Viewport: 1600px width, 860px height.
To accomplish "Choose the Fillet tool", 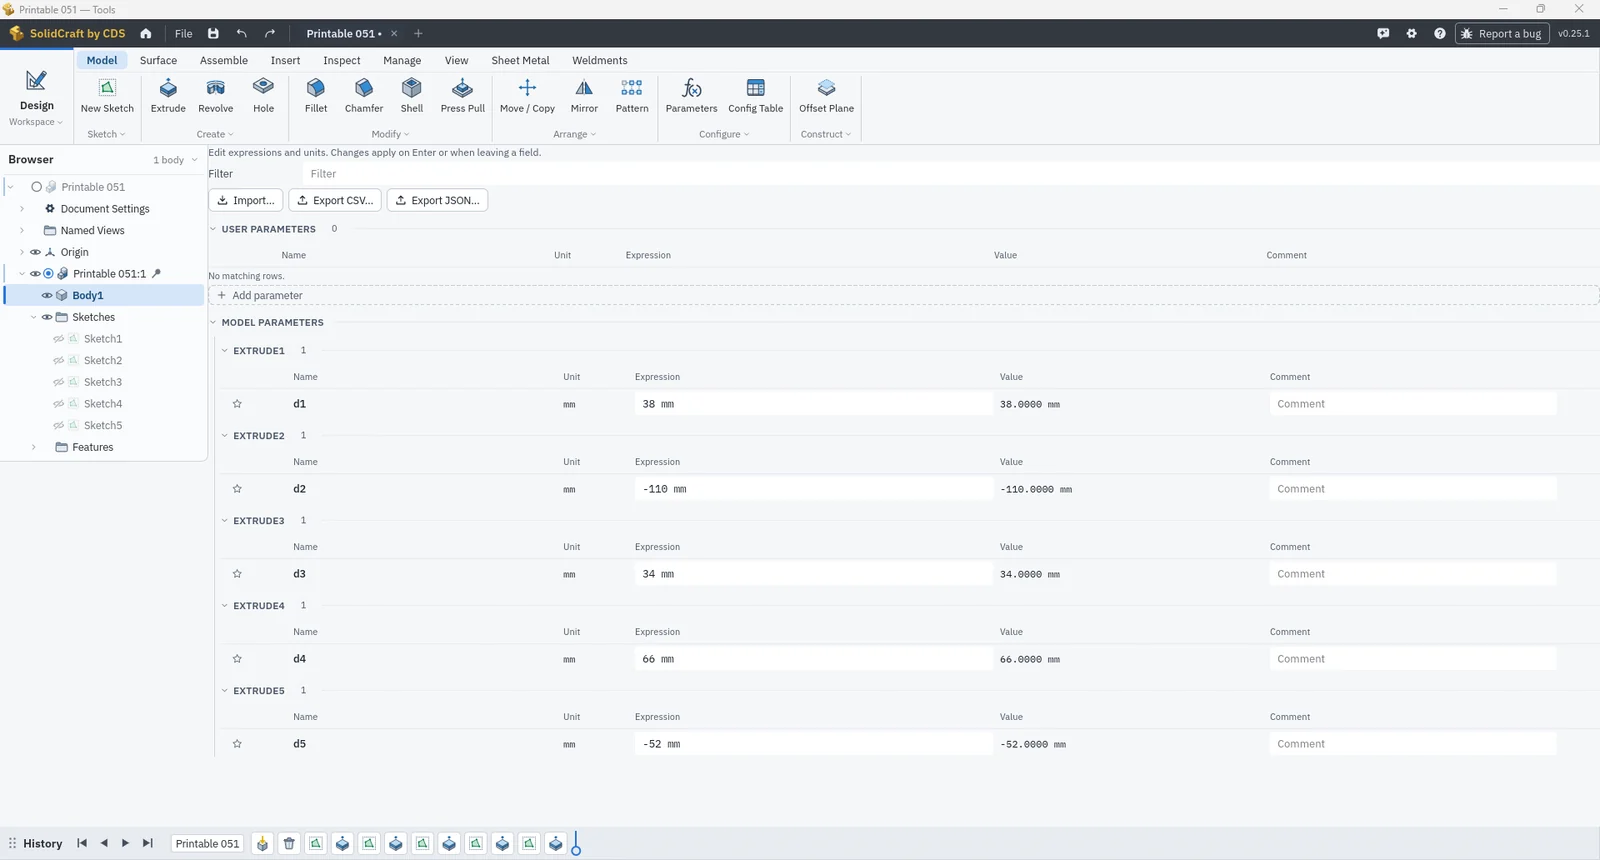I will point(316,96).
